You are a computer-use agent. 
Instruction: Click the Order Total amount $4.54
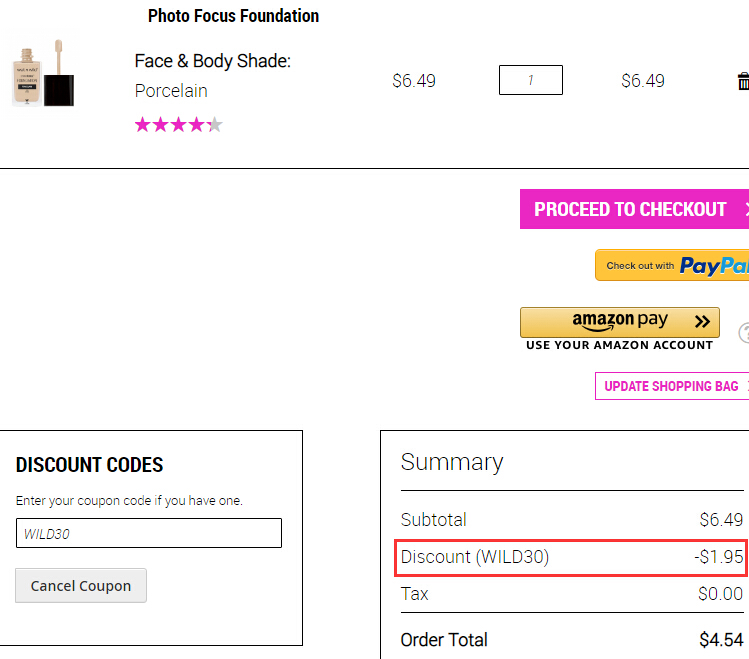tap(721, 639)
